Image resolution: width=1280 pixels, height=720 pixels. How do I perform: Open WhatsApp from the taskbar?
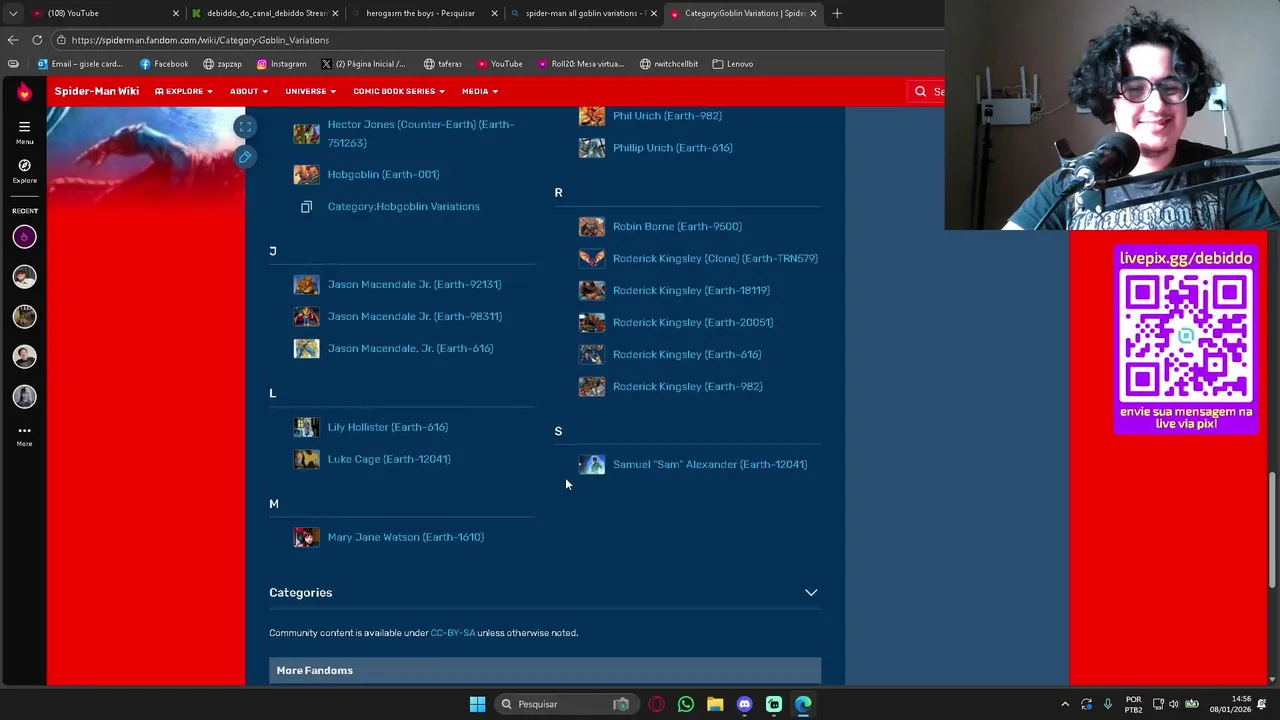(x=685, y=704)
